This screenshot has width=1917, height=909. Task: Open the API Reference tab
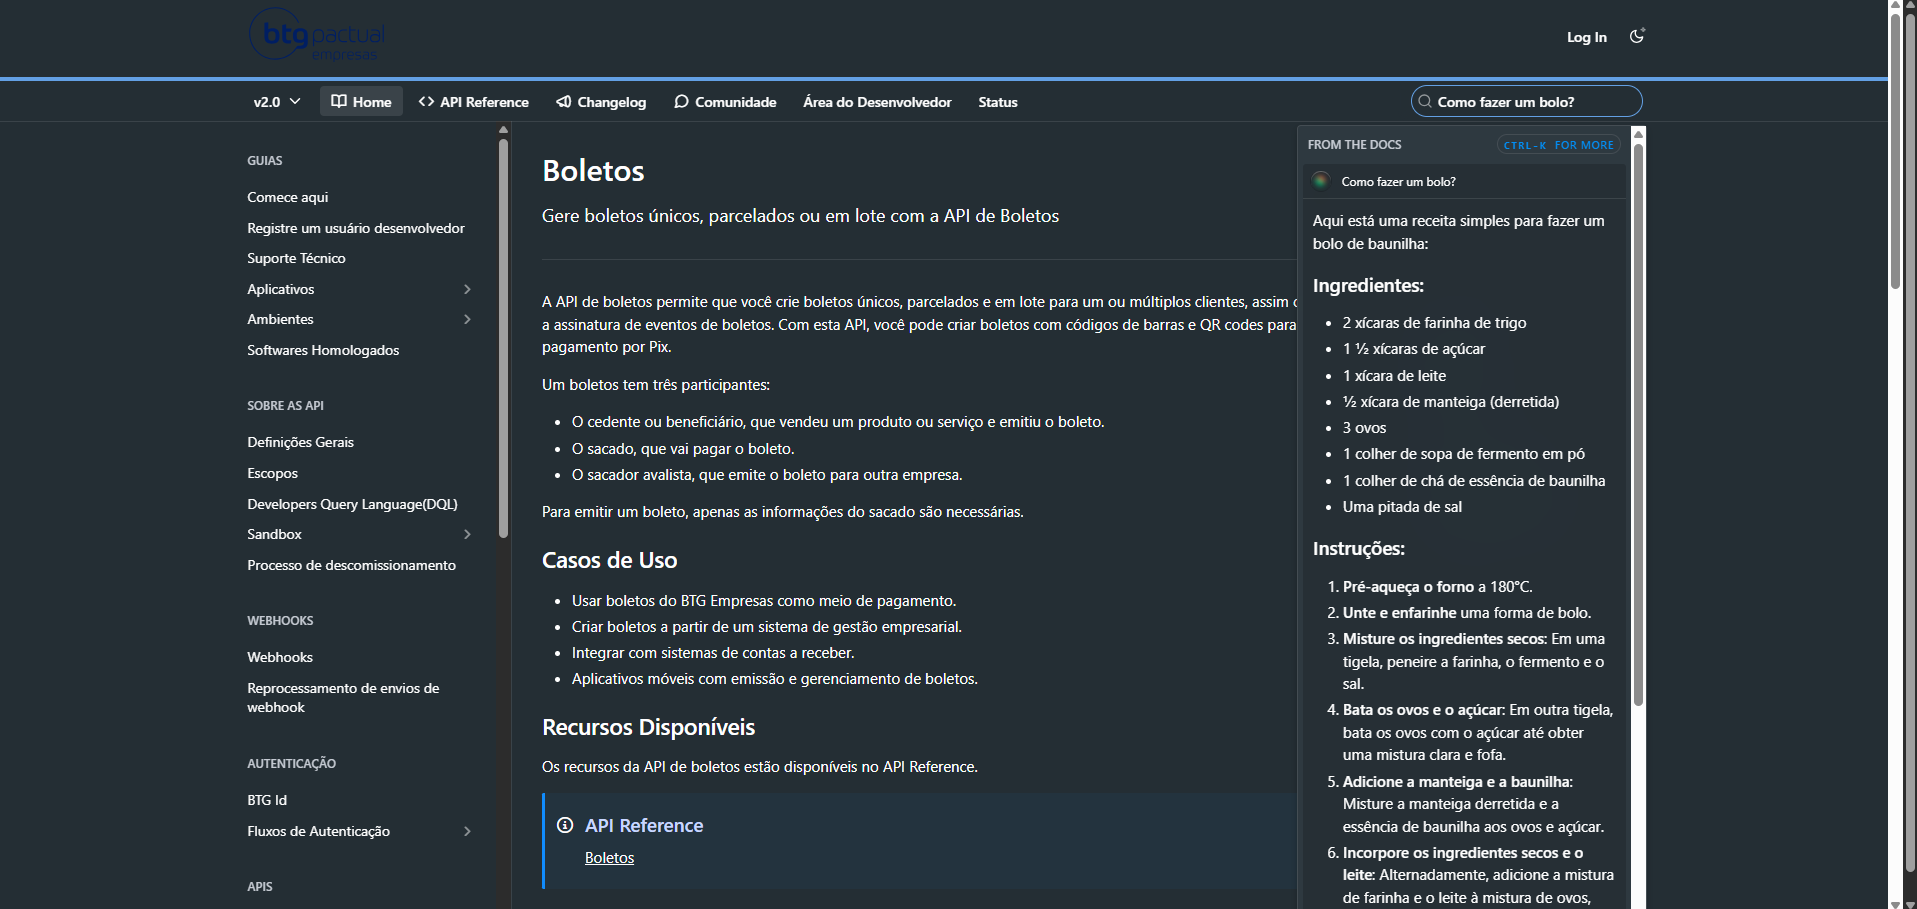click(x=474, y=102)
